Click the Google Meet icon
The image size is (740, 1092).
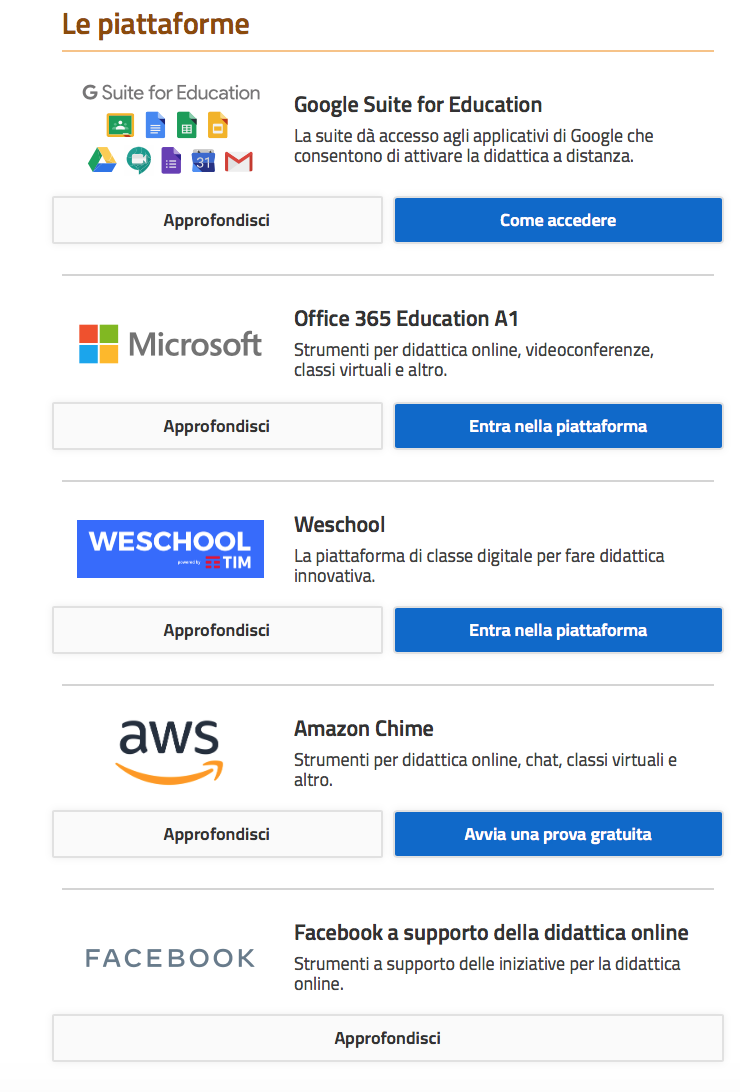click(x=139, y=160)
